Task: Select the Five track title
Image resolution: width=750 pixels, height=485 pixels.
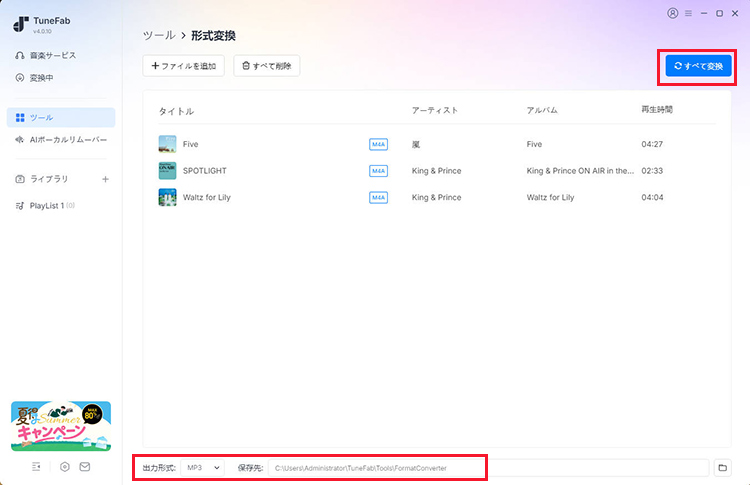Action: (190, 144)
